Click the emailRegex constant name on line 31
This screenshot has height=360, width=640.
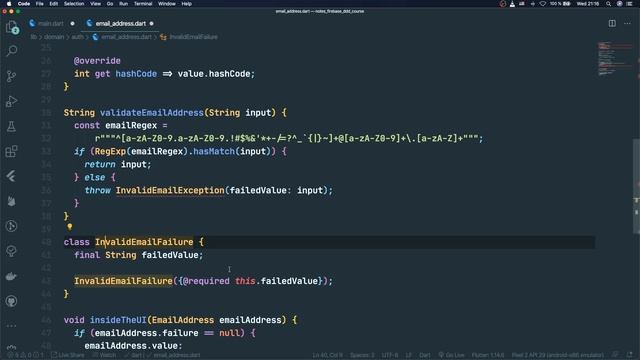[131, 125]
